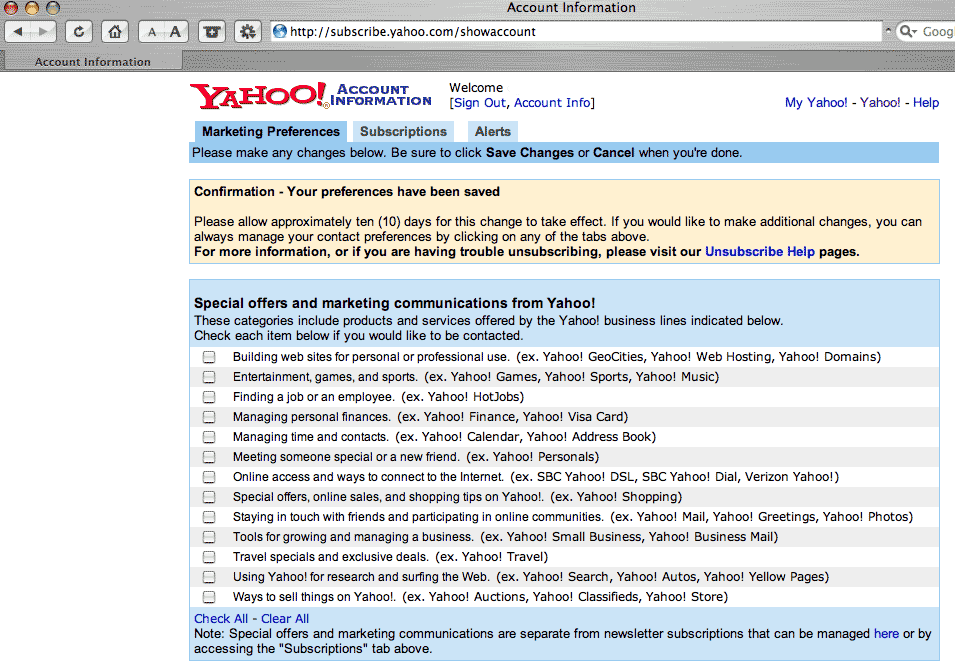Click 'Special offers and marketing communications from Yahoo!' heading

point(395,303)
